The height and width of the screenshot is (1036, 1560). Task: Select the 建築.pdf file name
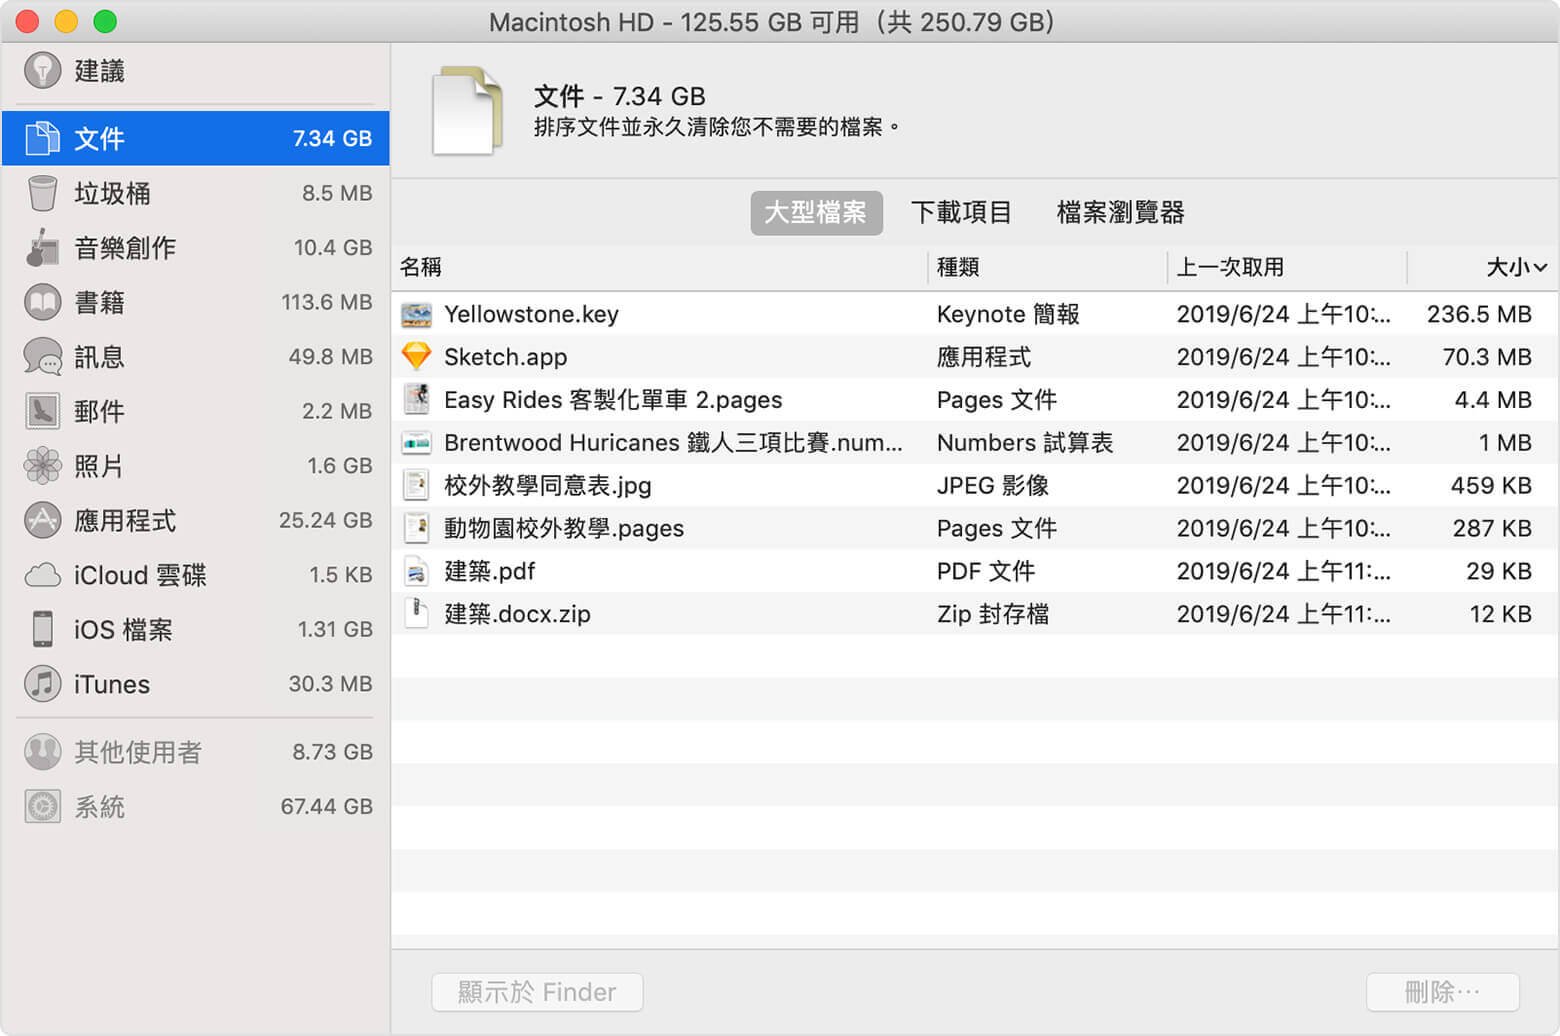point(489,571)
